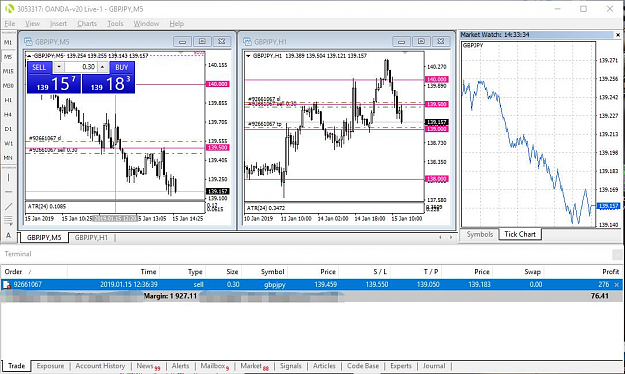This screenshot has width=625, height=374.
Task: Click the MetaTrader application logo icon
Action: click(9, 8)
